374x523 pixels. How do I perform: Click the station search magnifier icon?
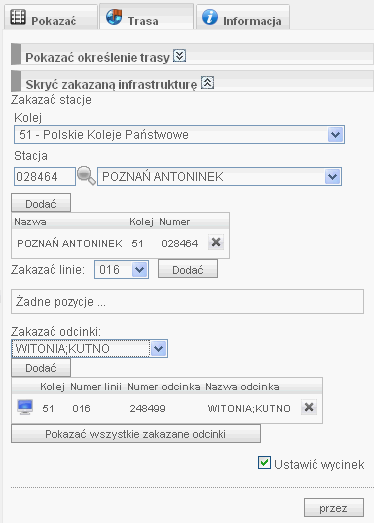(x=86, y=176)
